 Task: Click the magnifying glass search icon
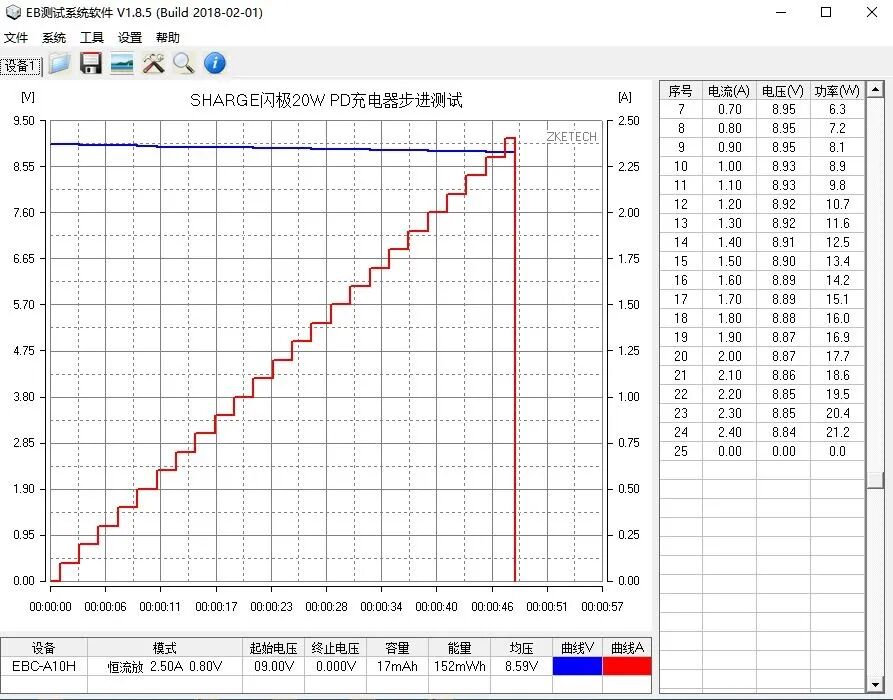184,63
